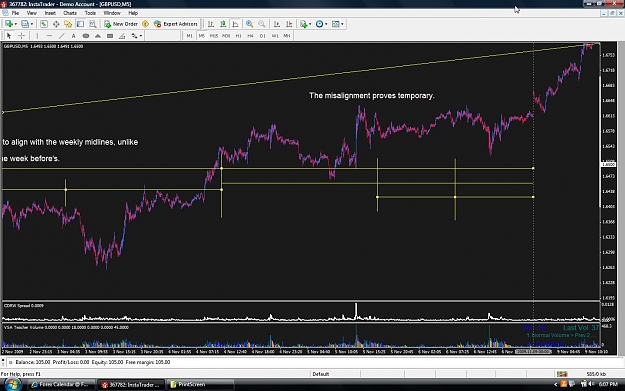Open the Windows Start menu

tap(12, 384)
